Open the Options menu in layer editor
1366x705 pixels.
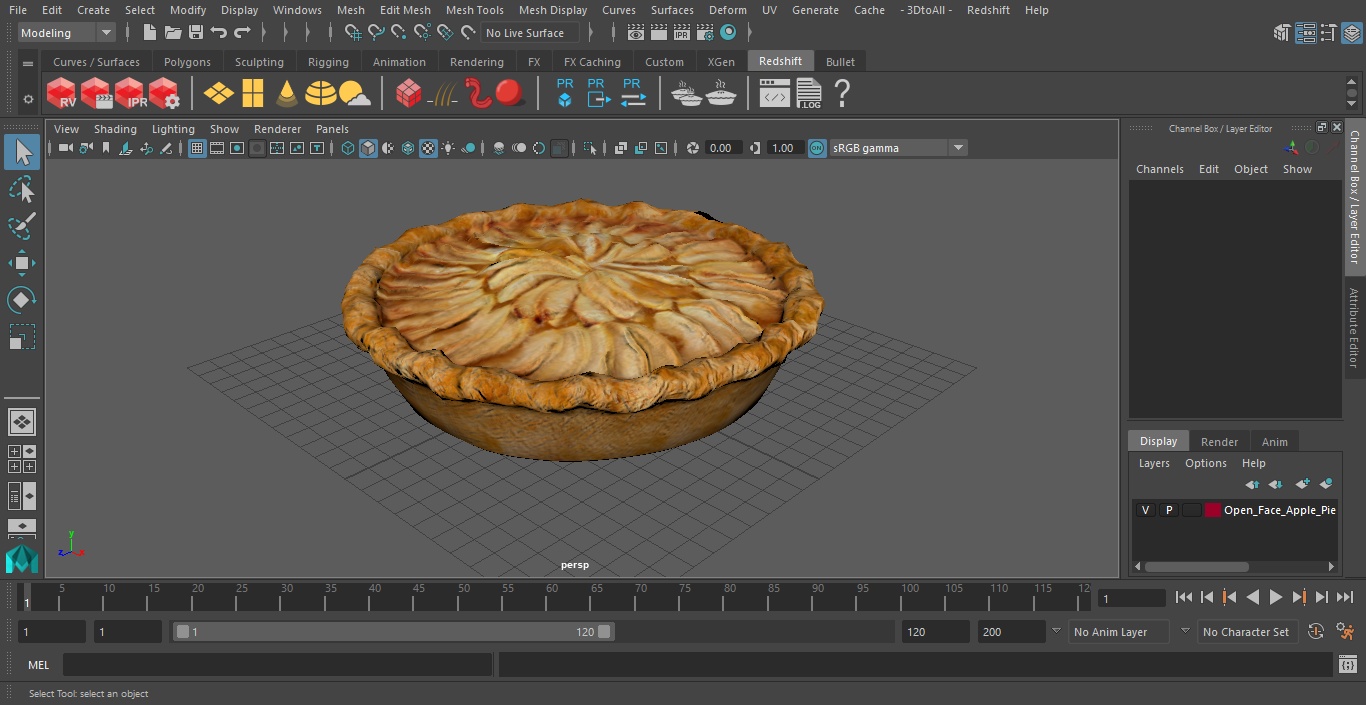click(x=1205, y=463)
